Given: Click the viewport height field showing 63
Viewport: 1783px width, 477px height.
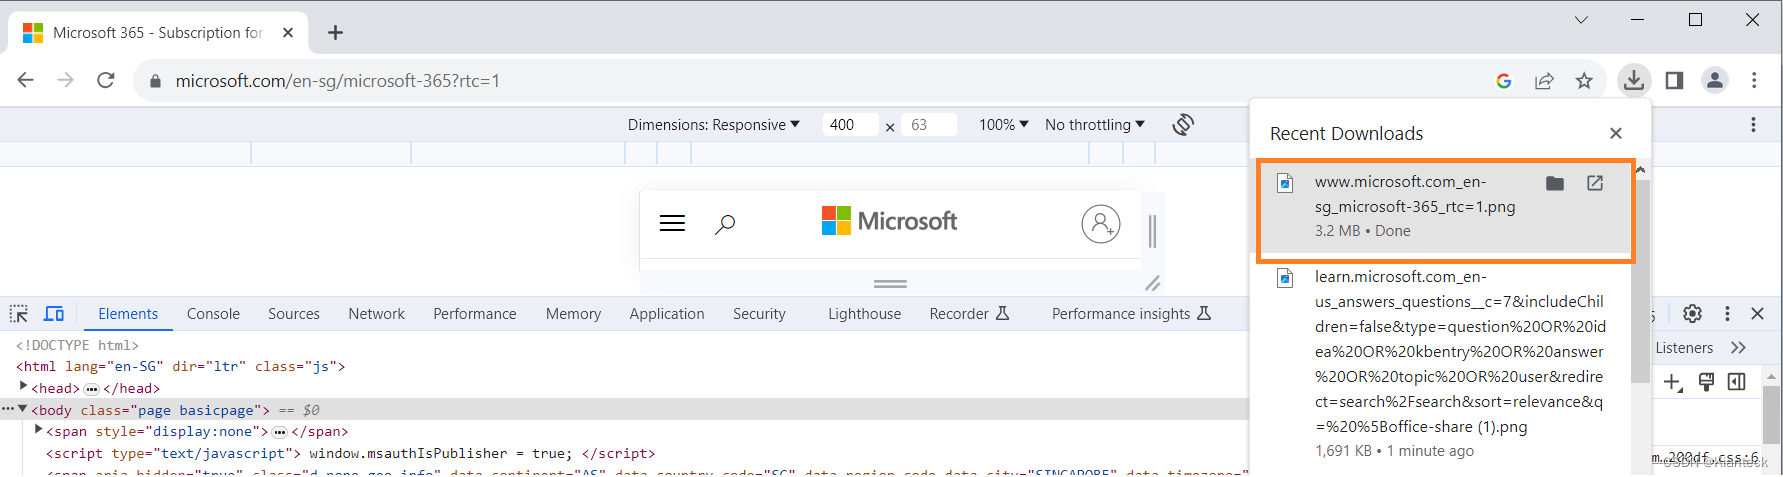Looking at the screenshot, I should point(929,125).
